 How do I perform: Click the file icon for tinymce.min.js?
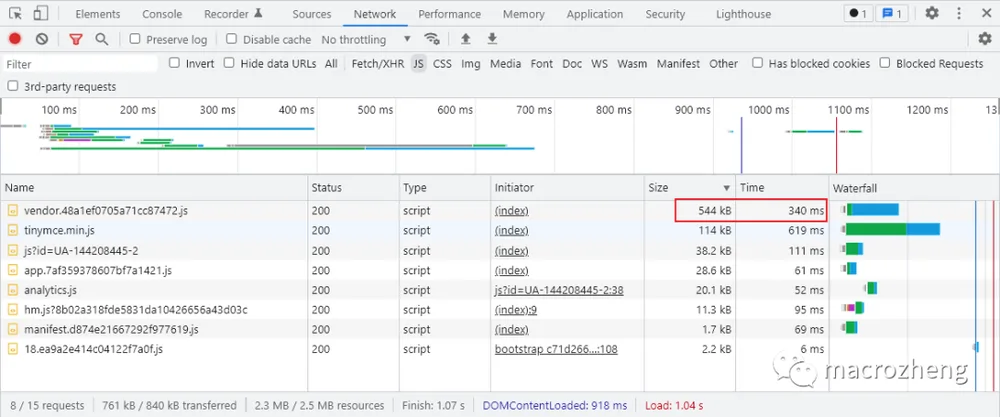(13, 230)
